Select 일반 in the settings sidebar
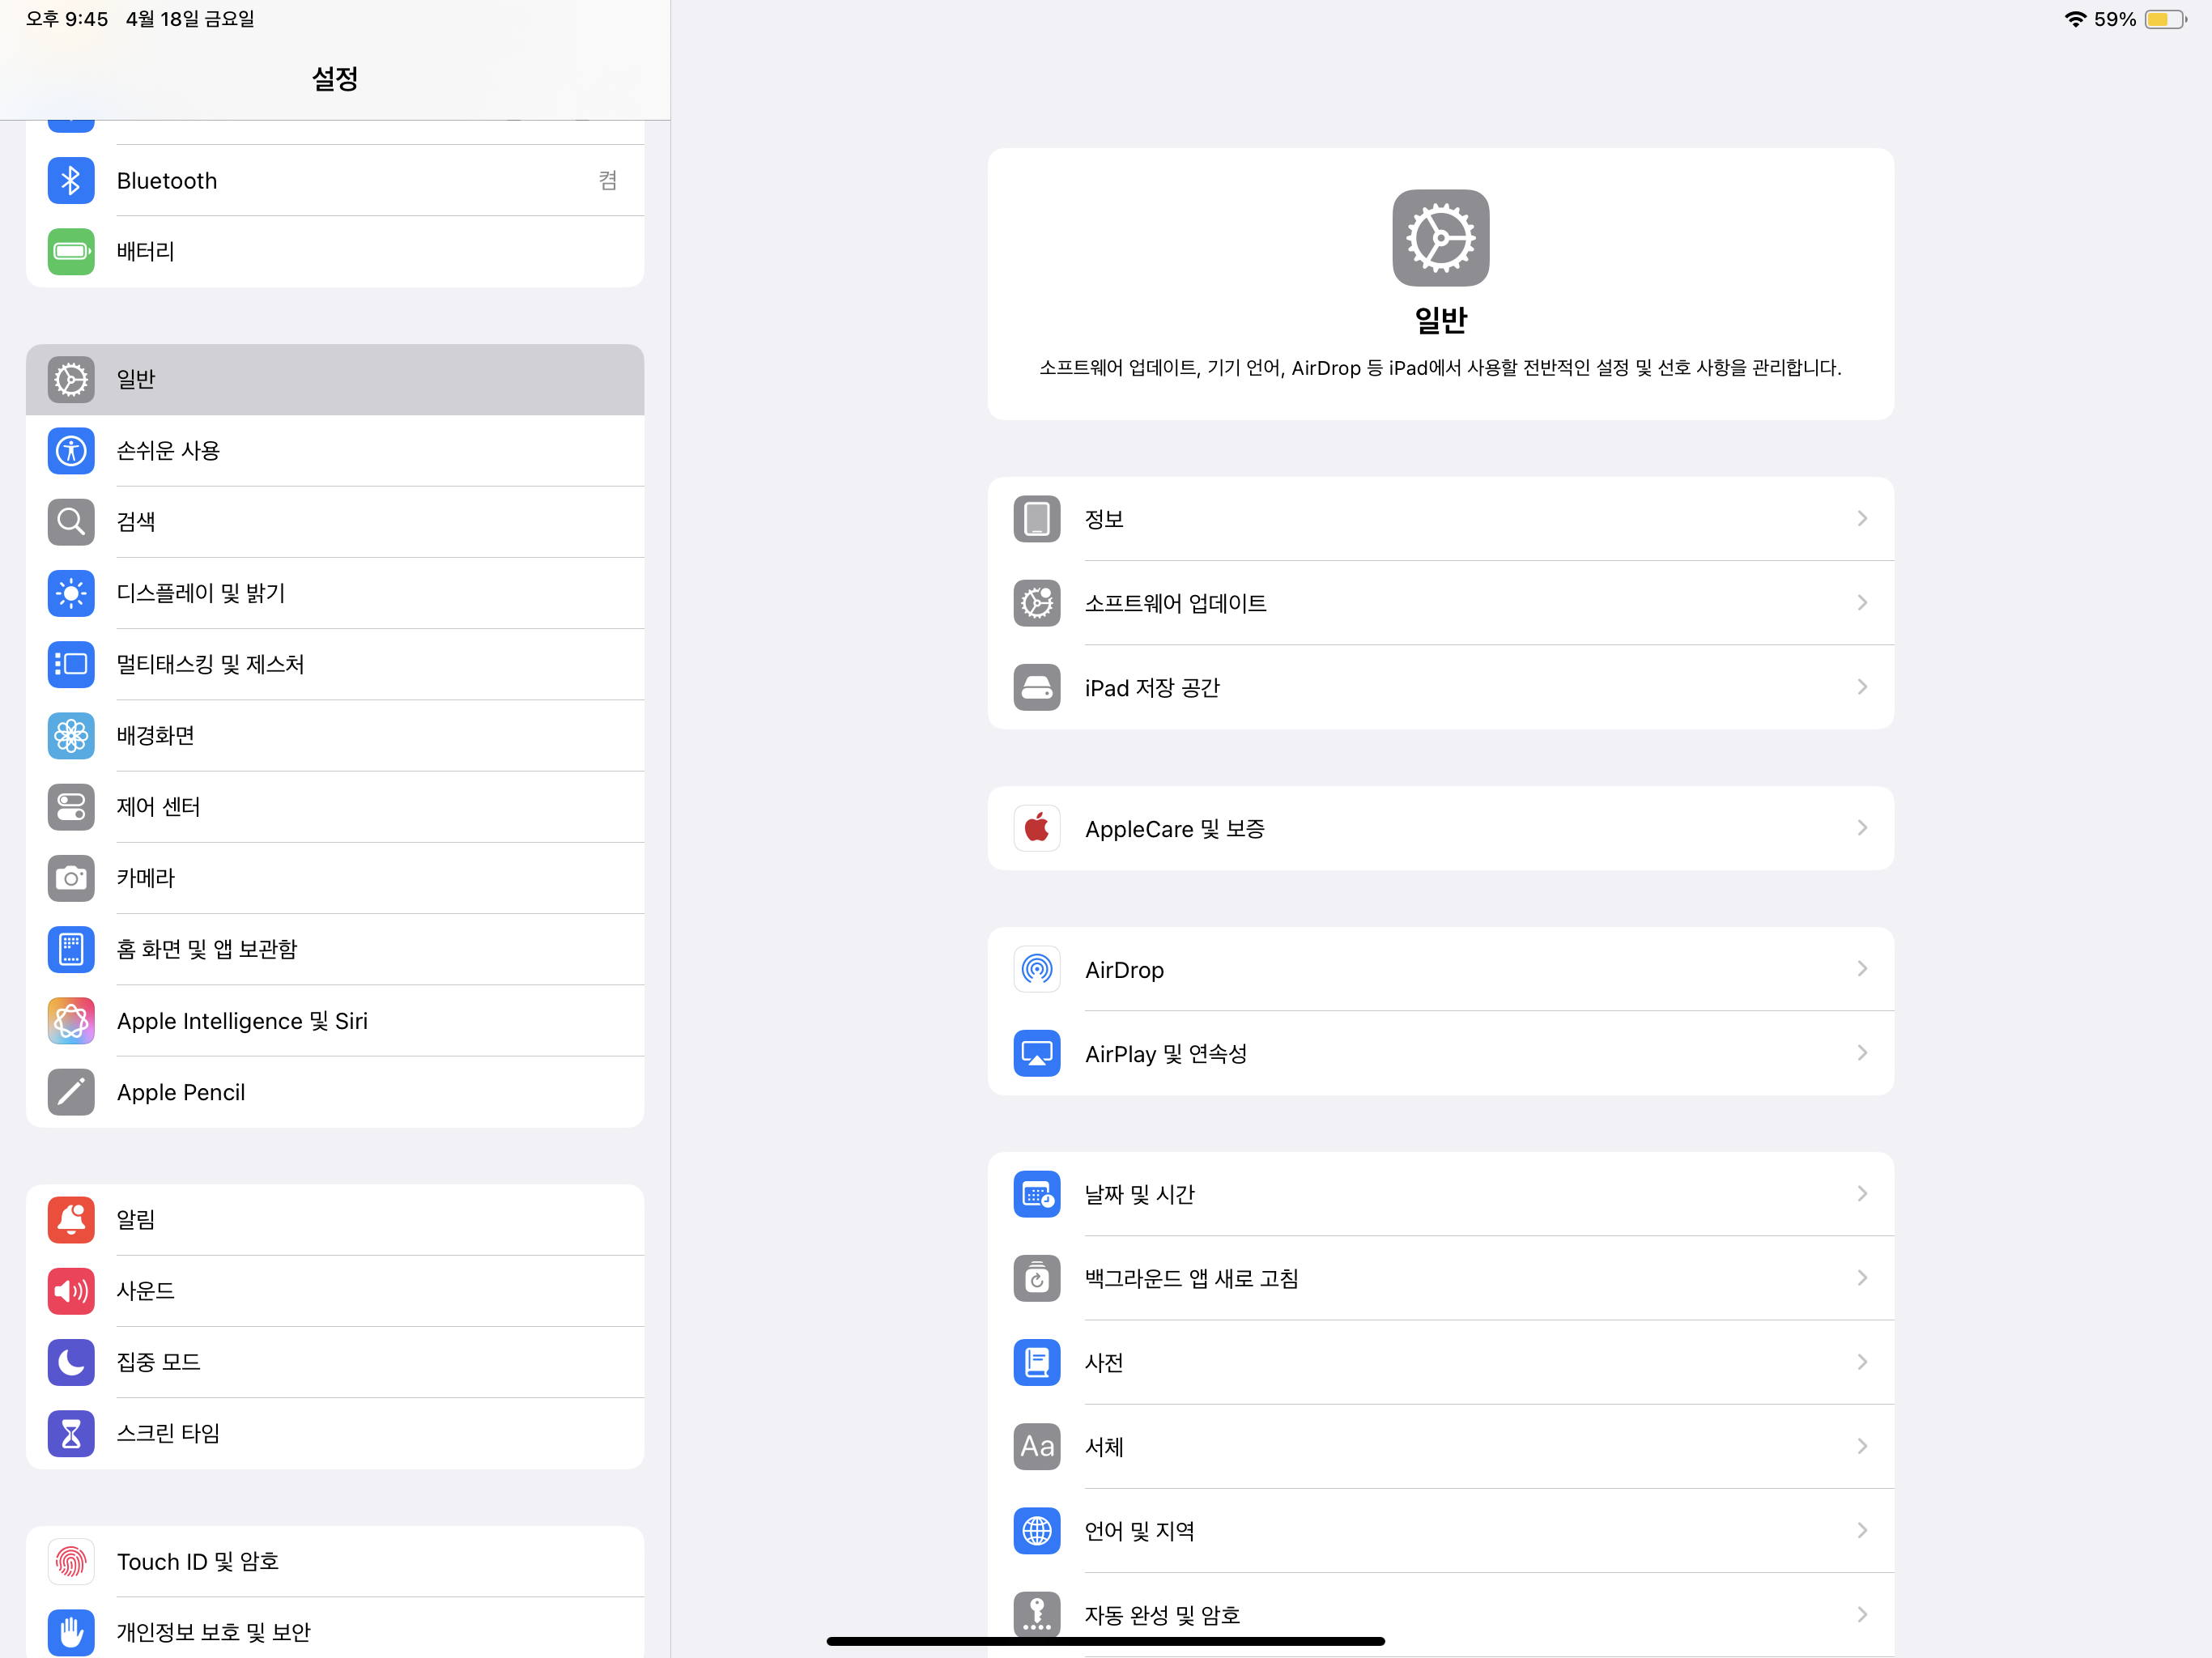 coord(335,380)
